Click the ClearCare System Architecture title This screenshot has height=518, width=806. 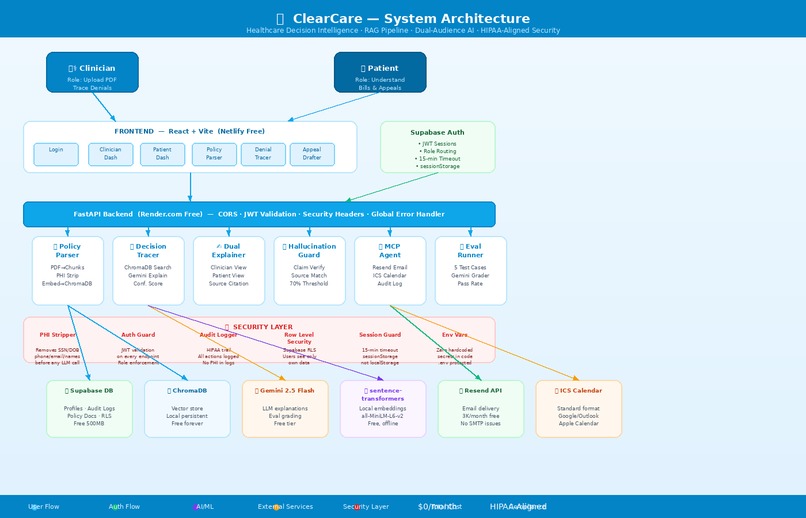pos(403,18)
